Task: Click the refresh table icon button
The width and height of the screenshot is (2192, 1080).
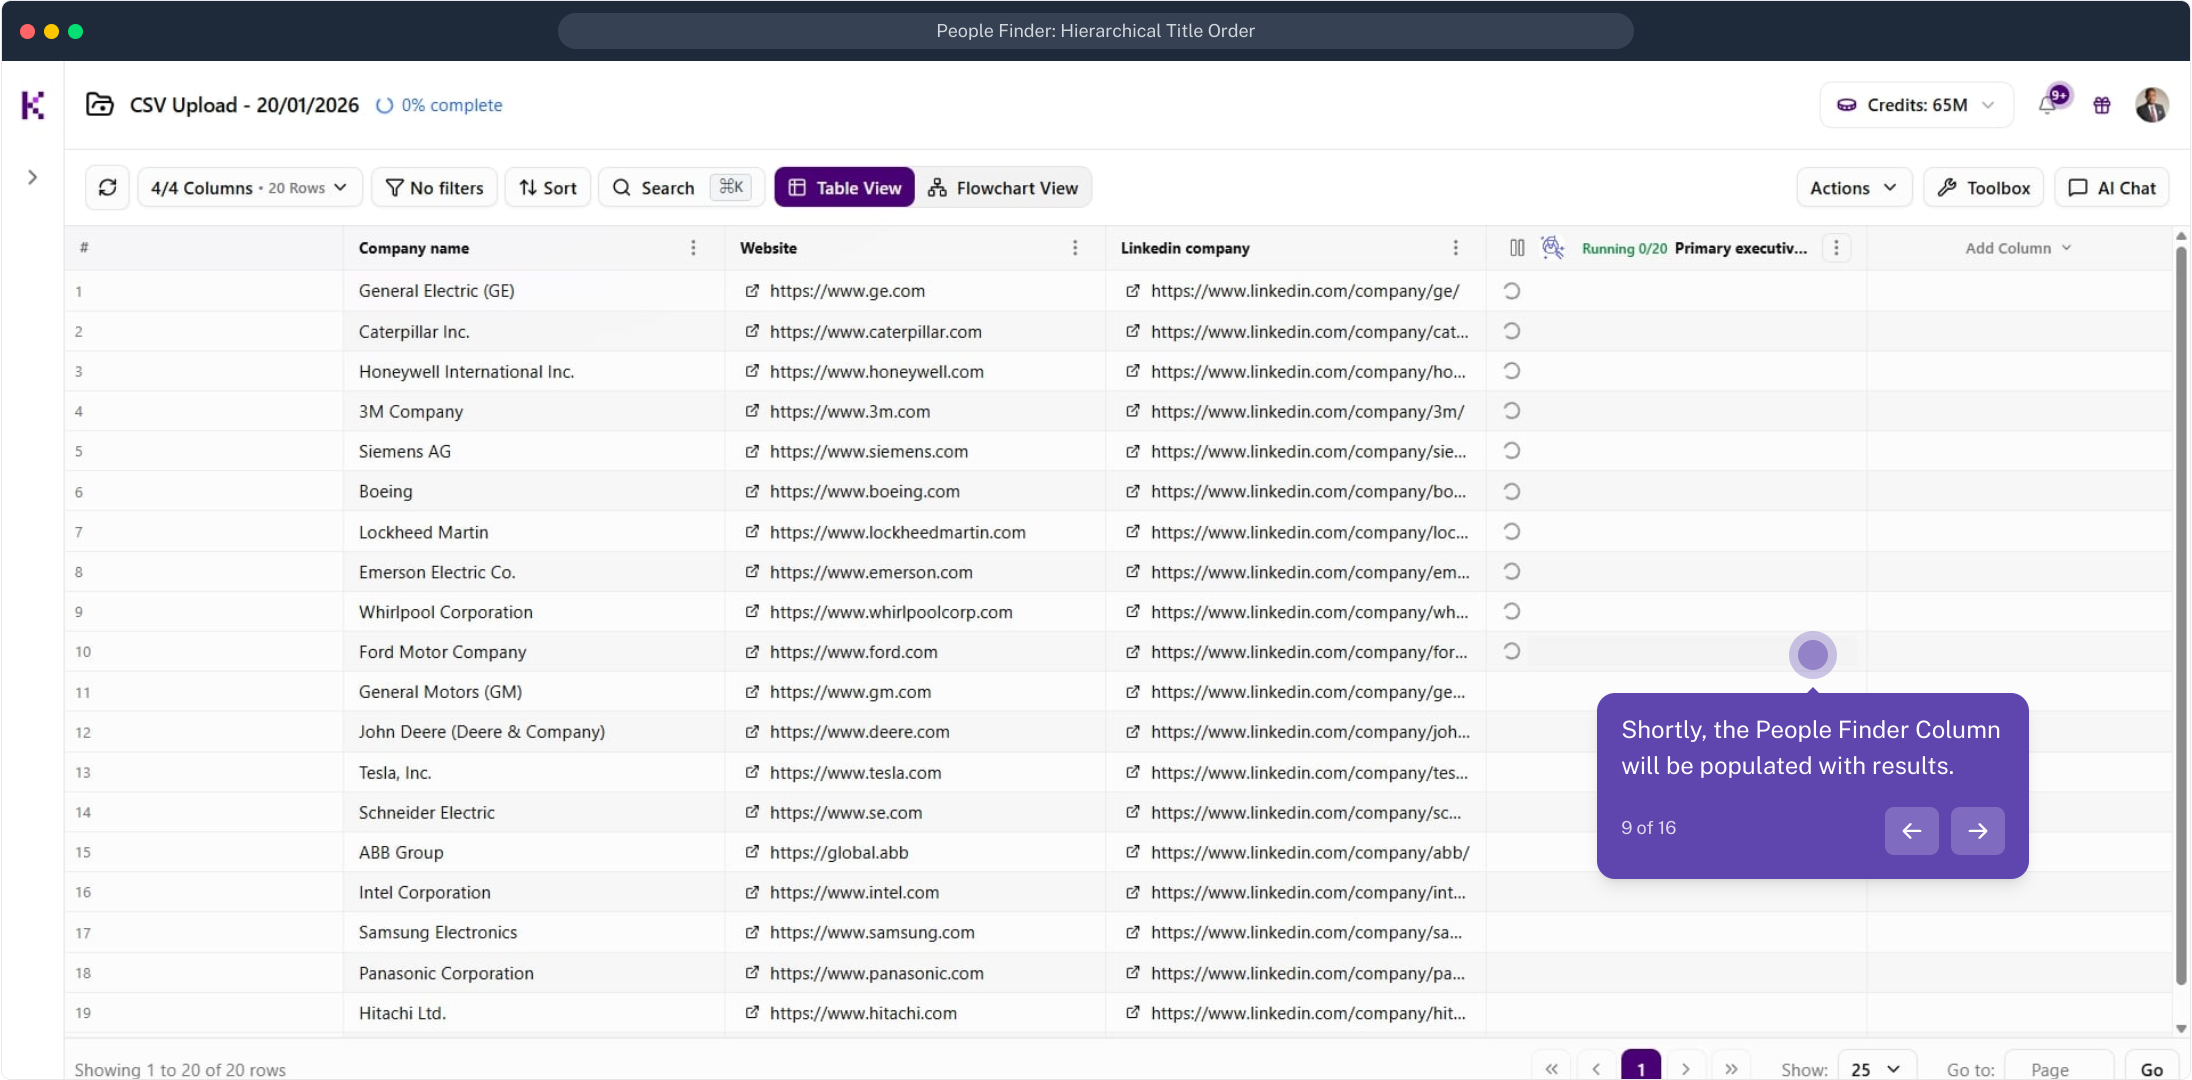Action: 108,188
